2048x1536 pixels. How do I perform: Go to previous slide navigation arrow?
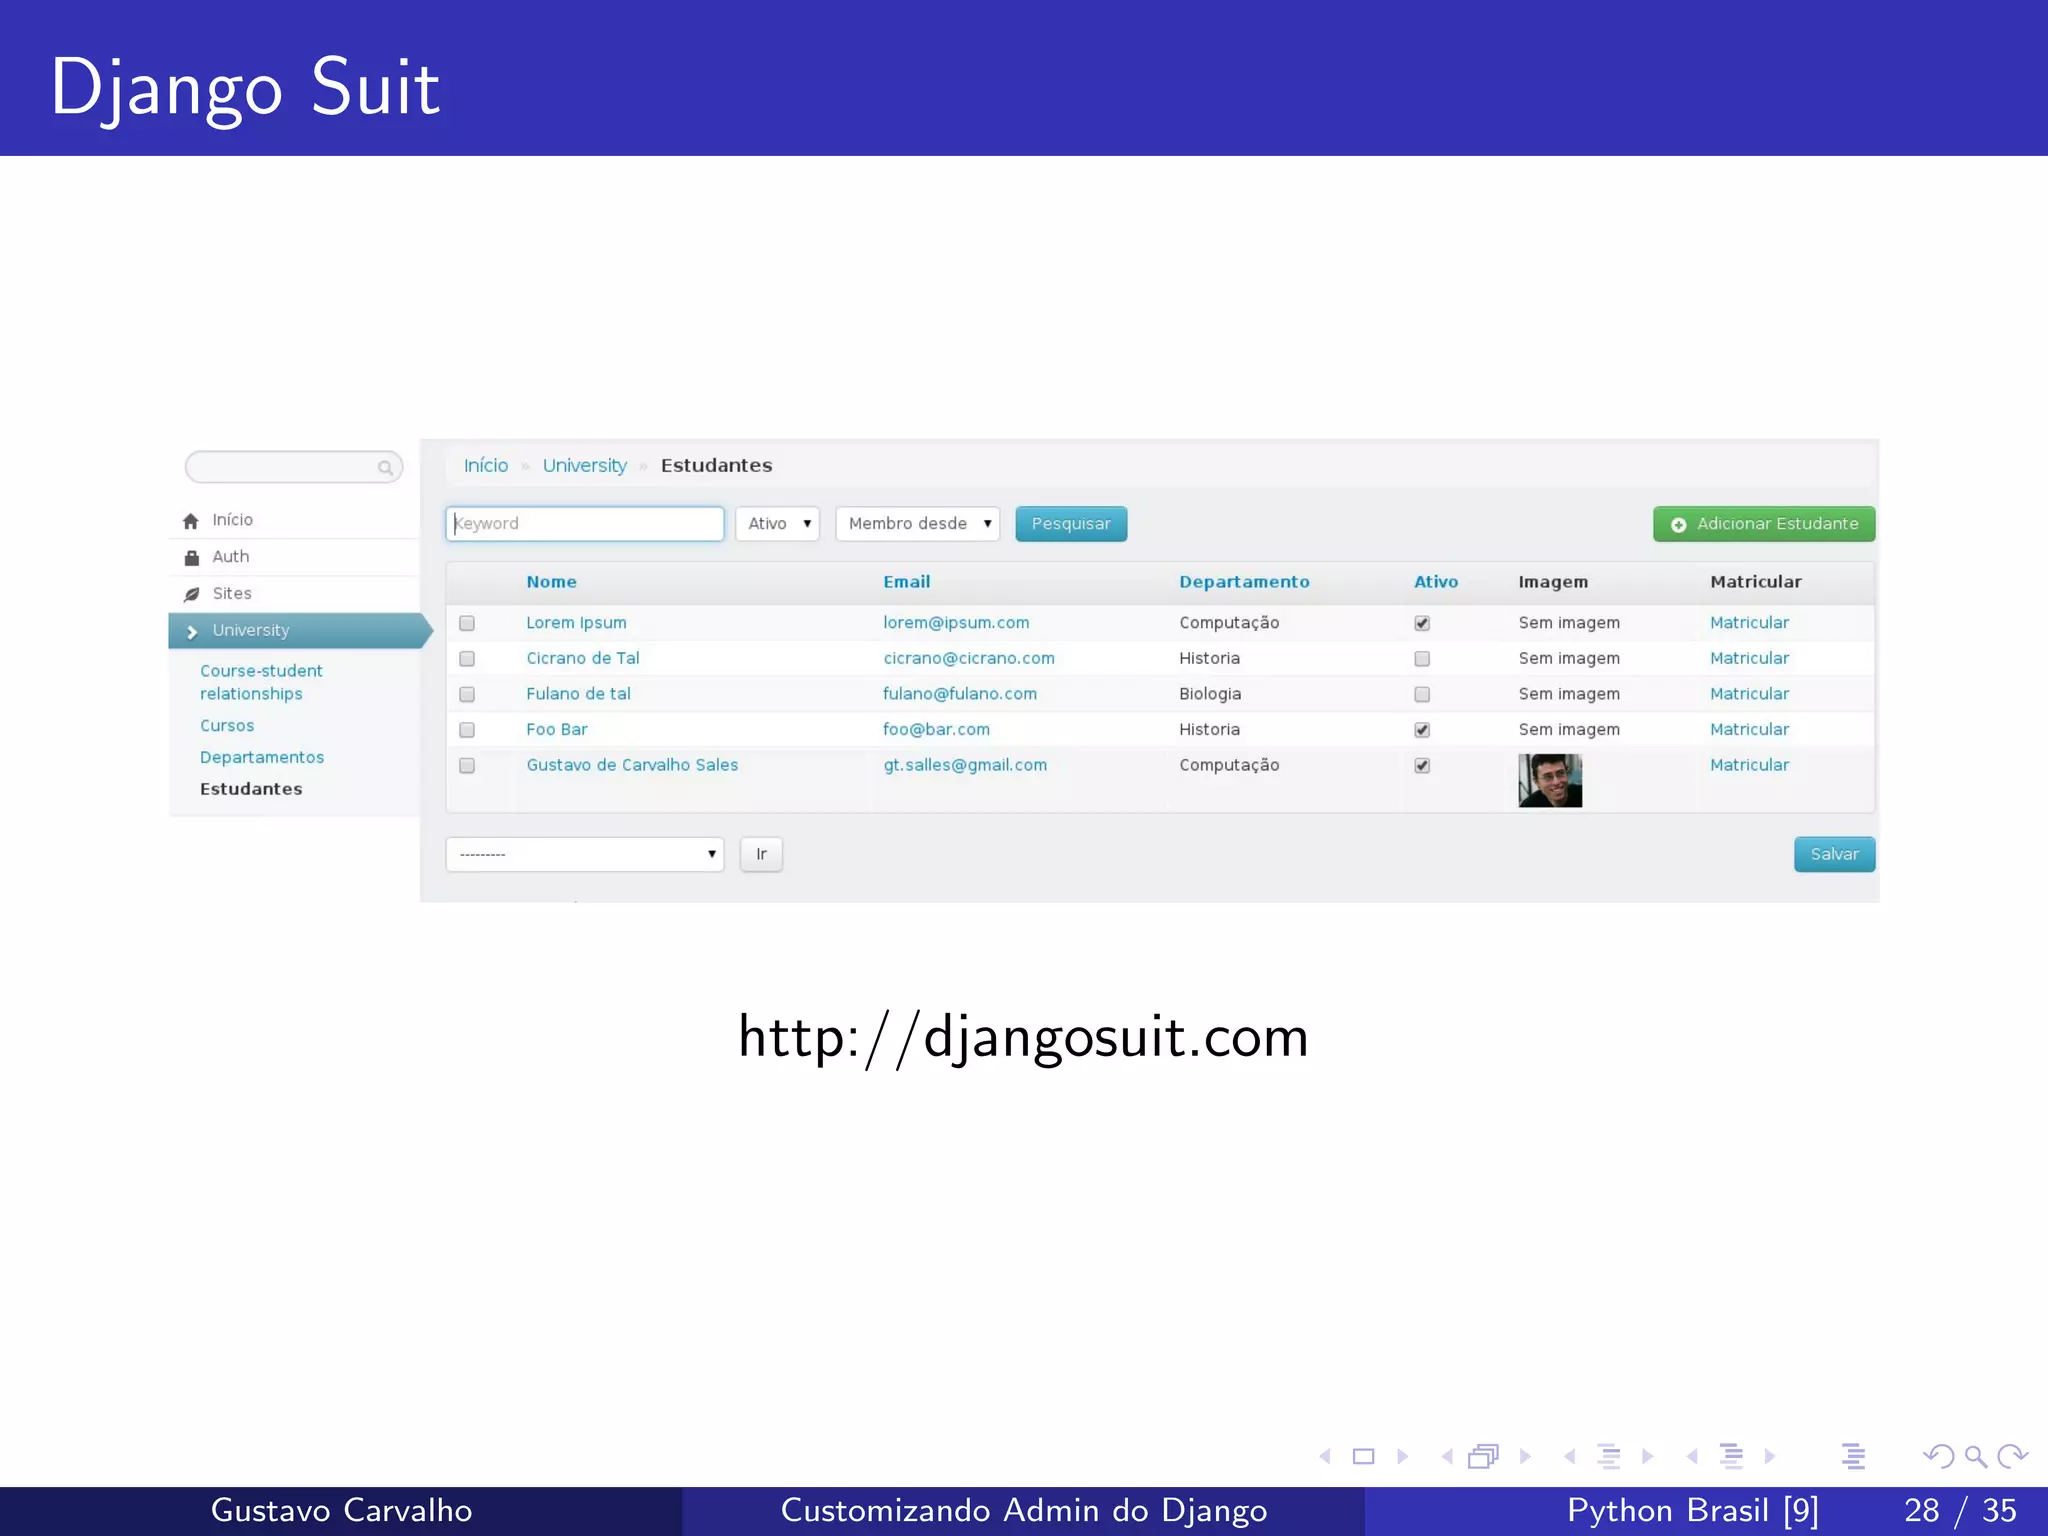coord(1325,1456)
